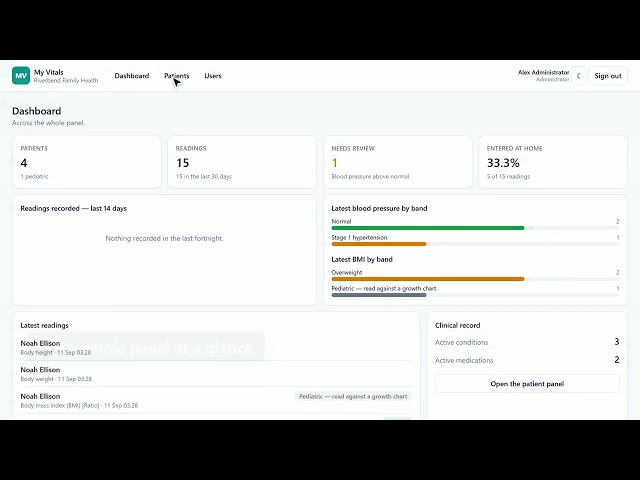Image resolution: width=640 pixels, height=480 pixels.
Task: Click the Sign out button
Action: coord(608,76)
